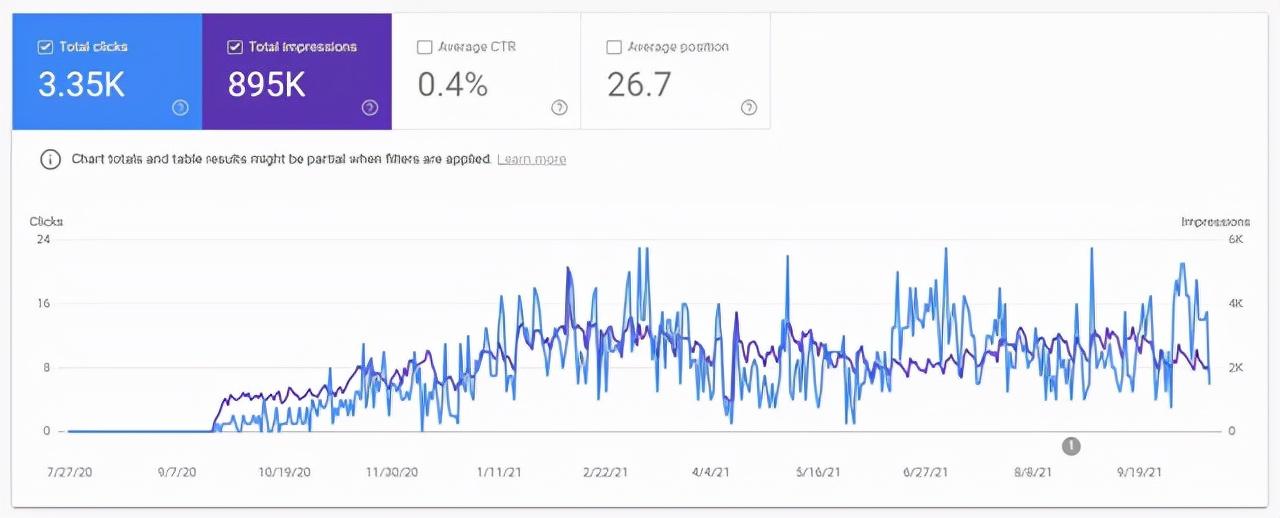The width and height of the screenshot is (1280, 518).
Task: Open help icon on Average position card
Action: click(749, 108)
